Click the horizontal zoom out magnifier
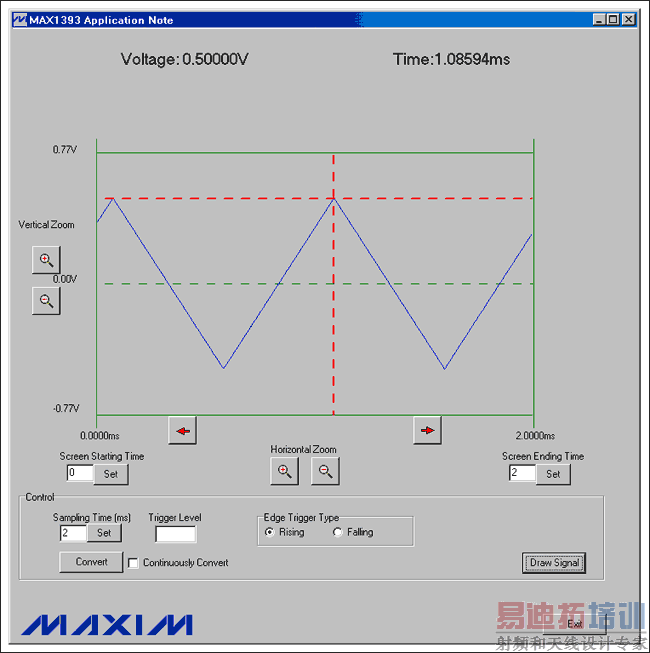 click(x=325, y=471)
